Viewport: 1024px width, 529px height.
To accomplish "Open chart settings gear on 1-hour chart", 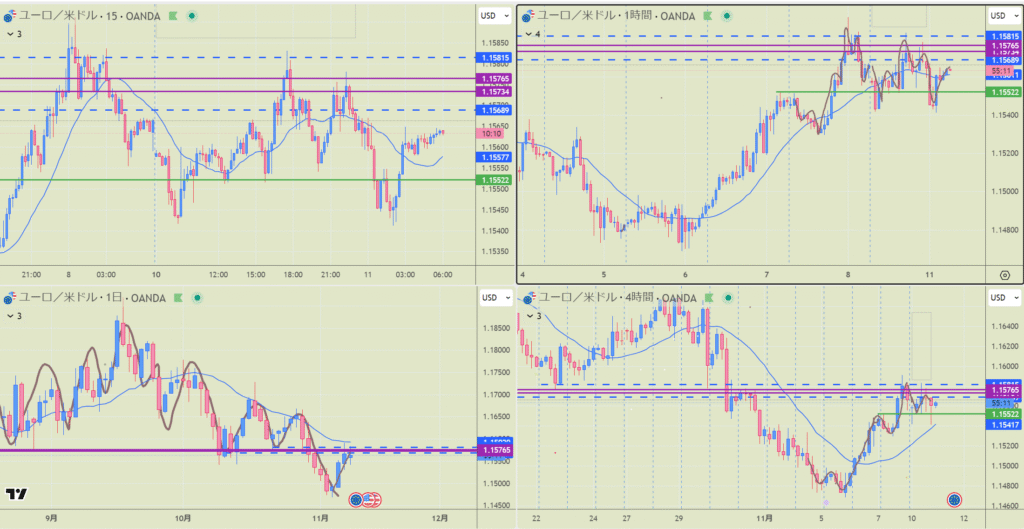I will point(1004,274).
